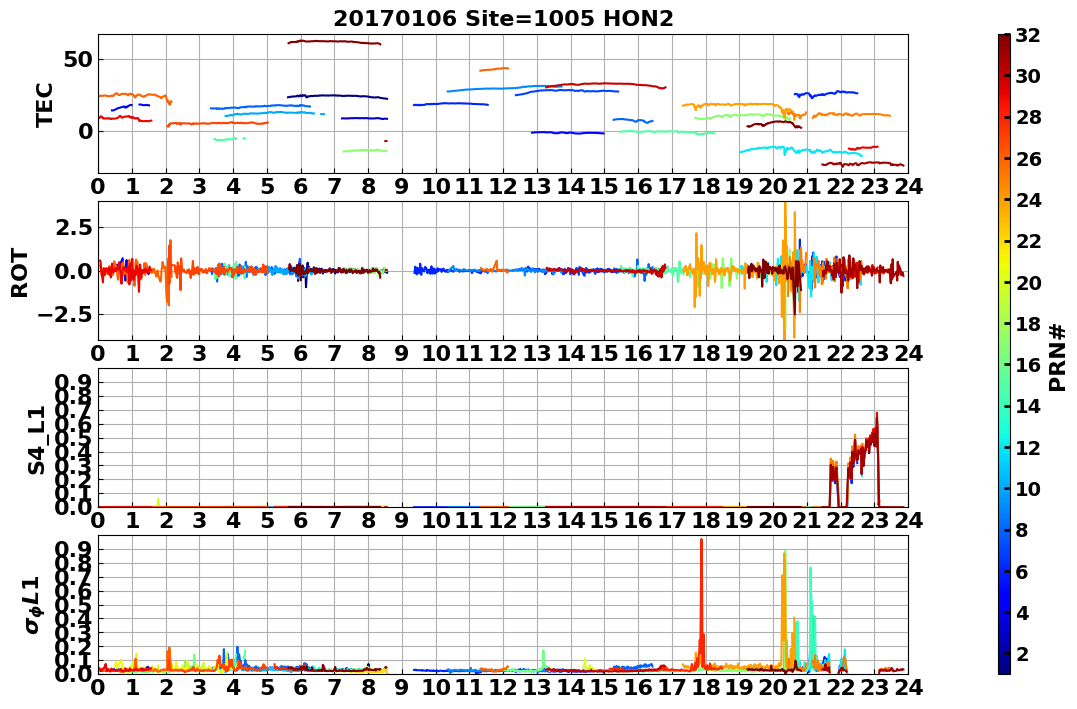The image size is (1077, 709).
Task: Click the S4_L1 y-axis label
Action: pyautogui.click(x=36, y=440)
